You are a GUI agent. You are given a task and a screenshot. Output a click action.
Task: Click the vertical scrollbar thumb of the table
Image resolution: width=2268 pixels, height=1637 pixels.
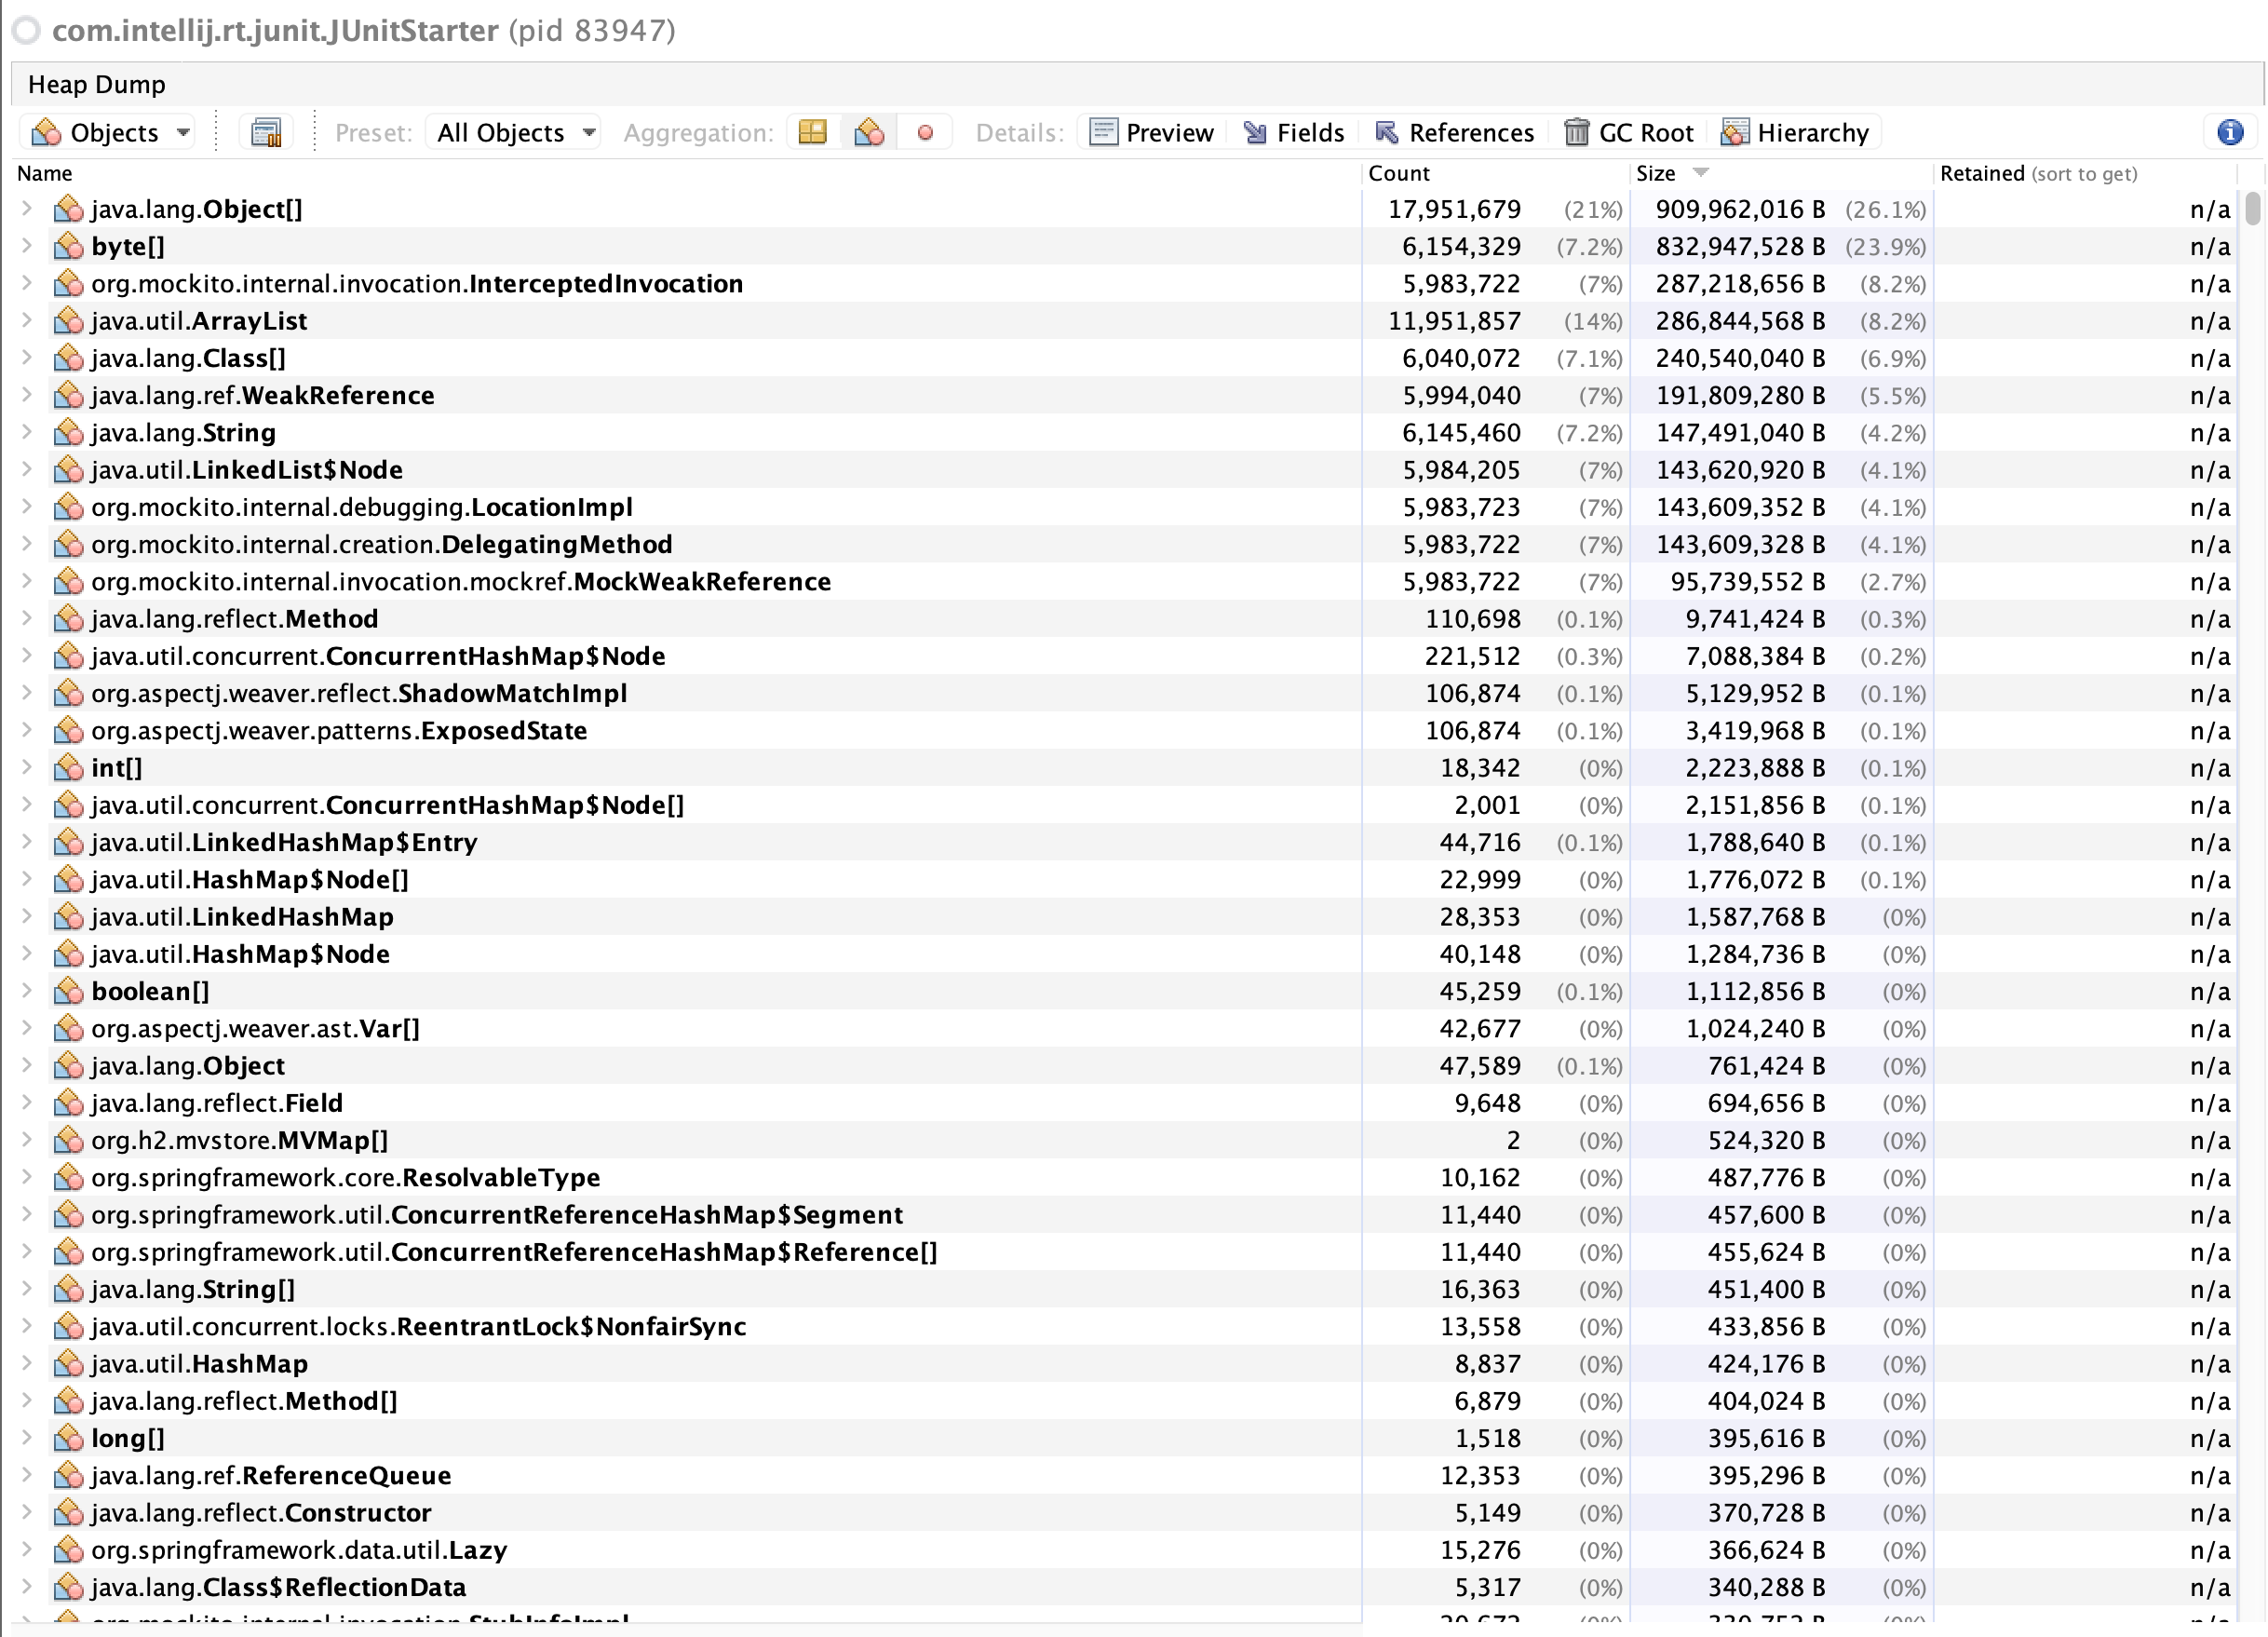point(2253,208)
